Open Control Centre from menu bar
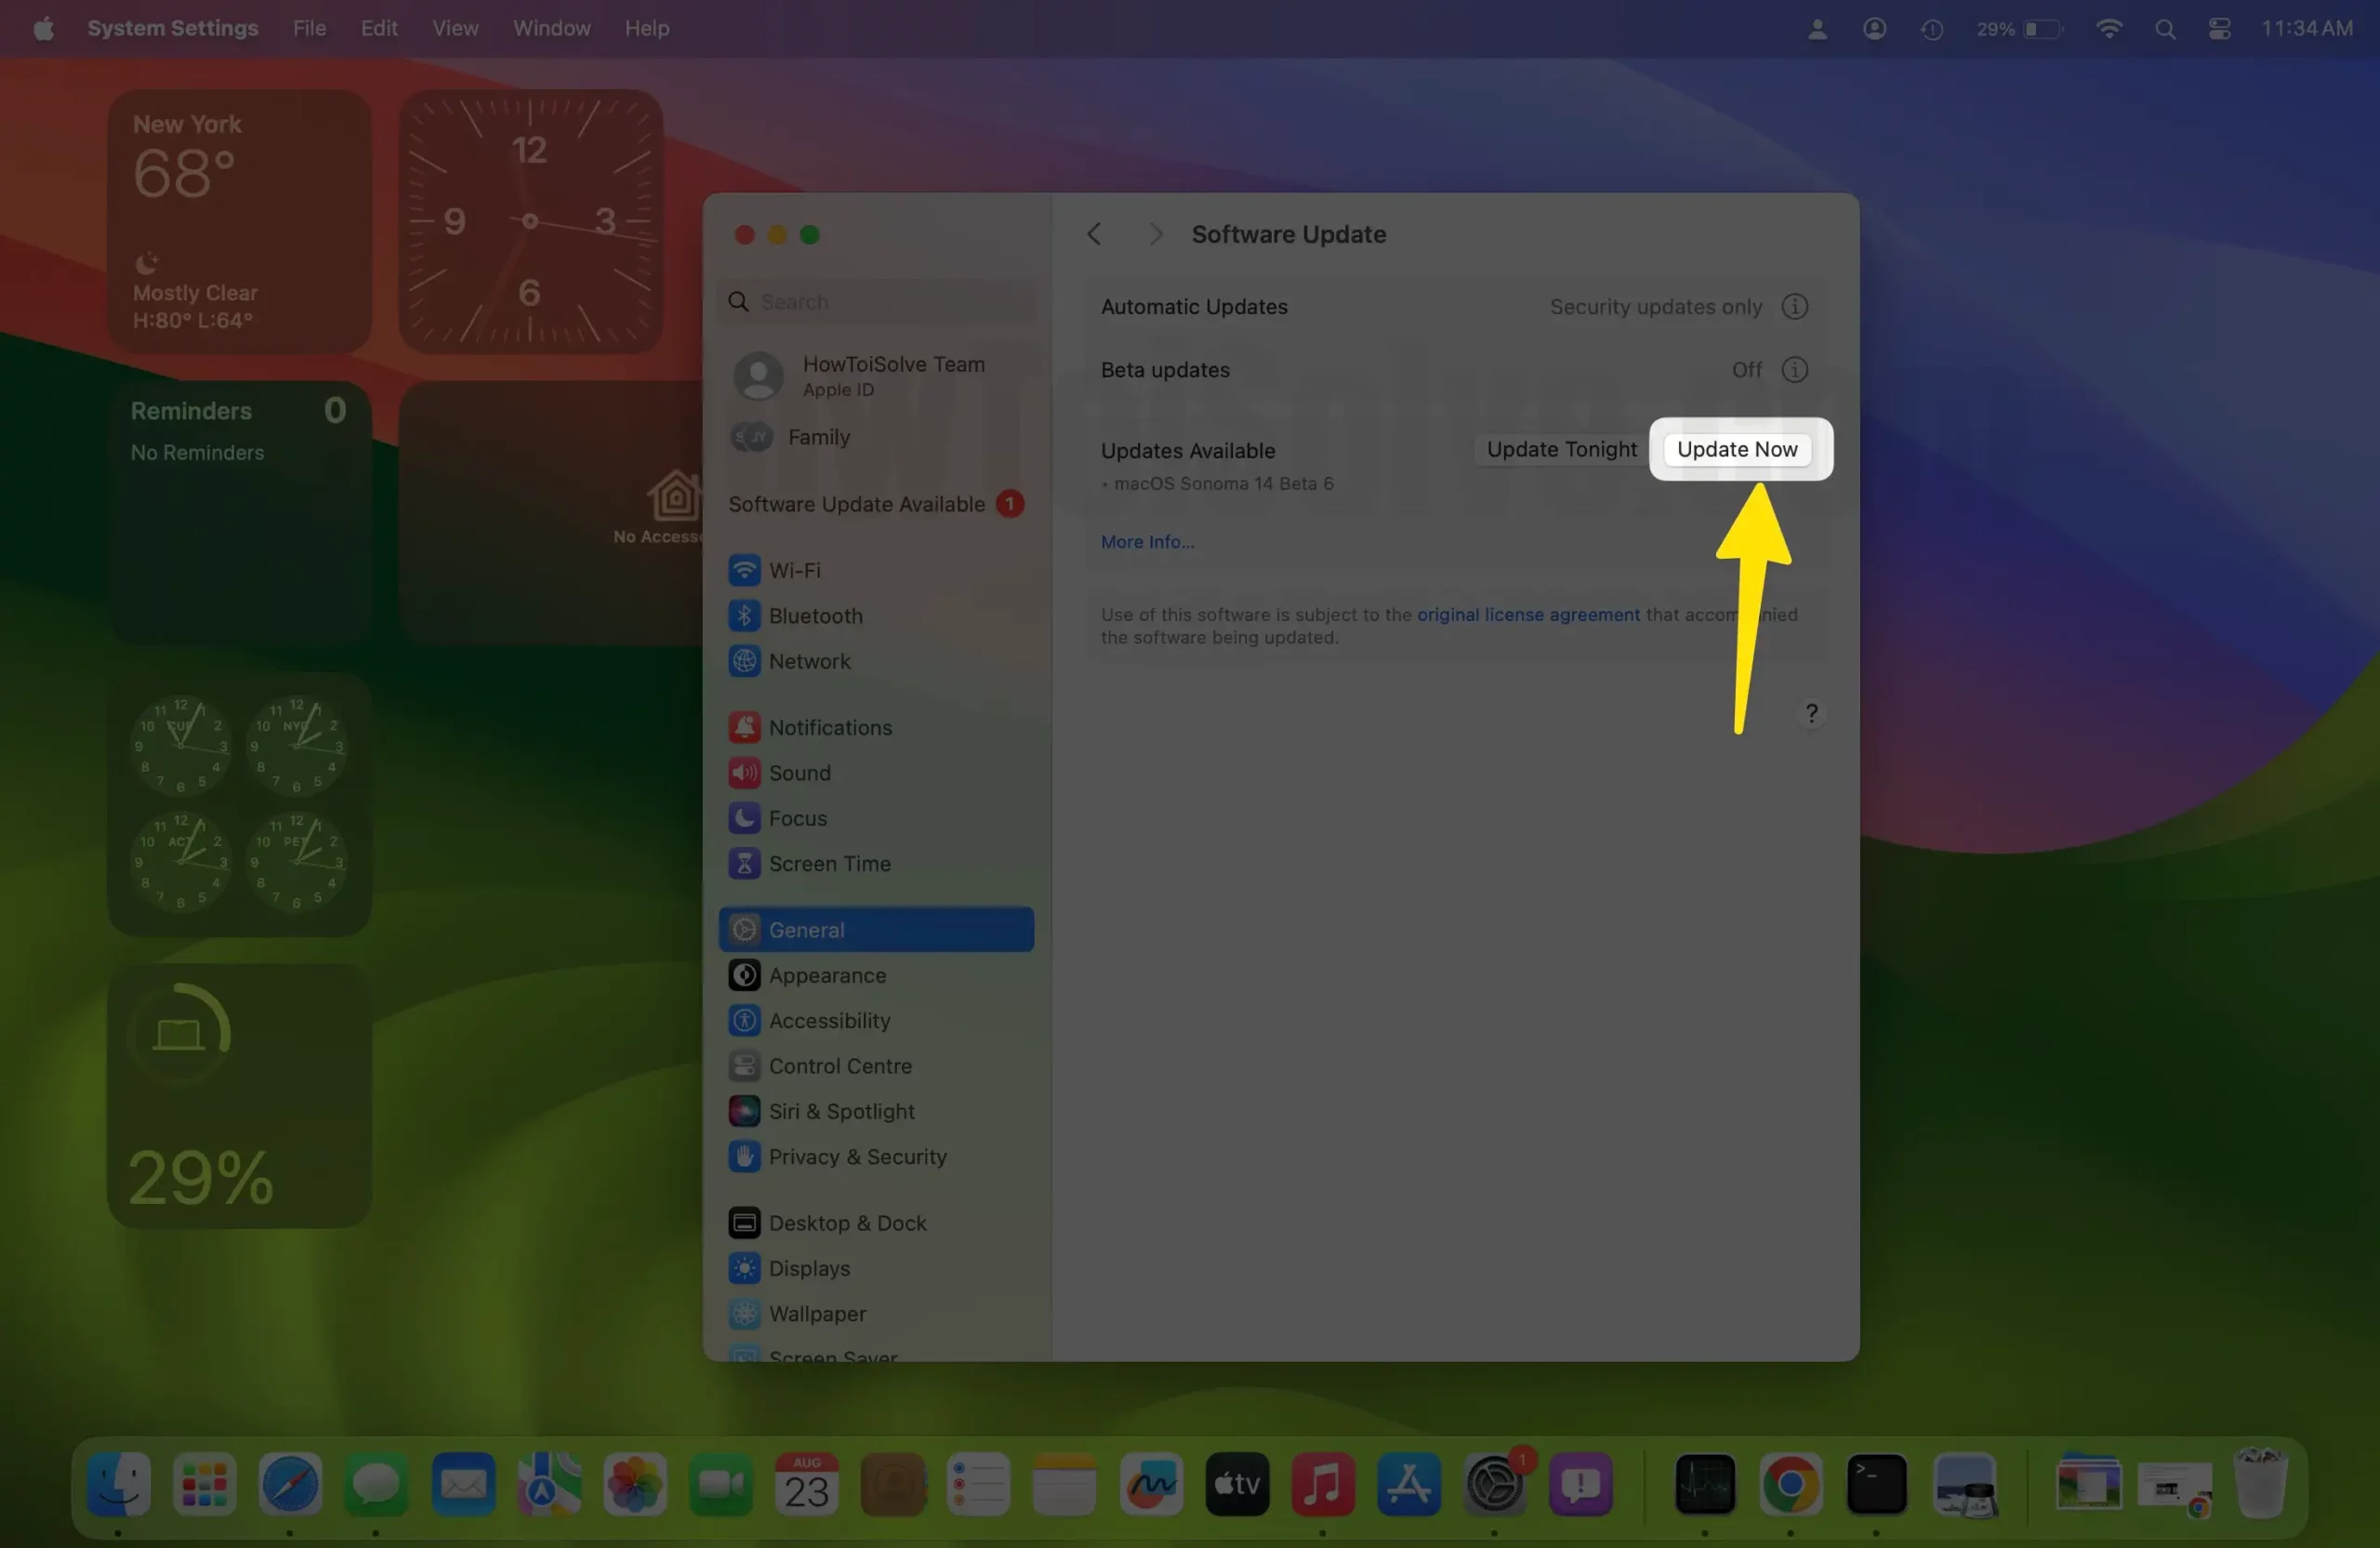This screenshot has width=2380, height=1548. click(2219, 28)
